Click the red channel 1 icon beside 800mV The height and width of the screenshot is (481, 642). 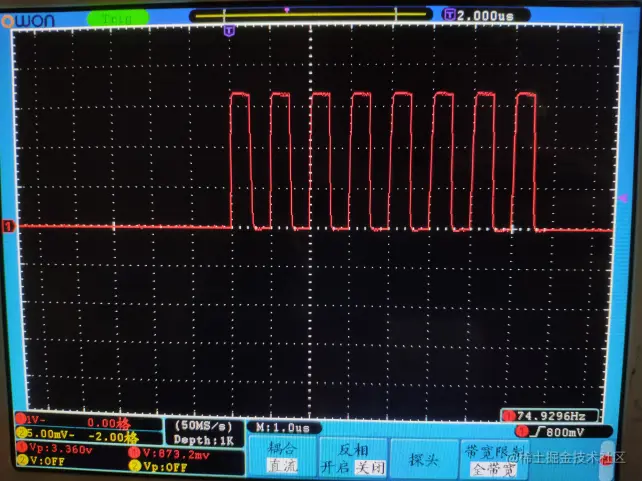pyautogui.click(x=522, y=431)
